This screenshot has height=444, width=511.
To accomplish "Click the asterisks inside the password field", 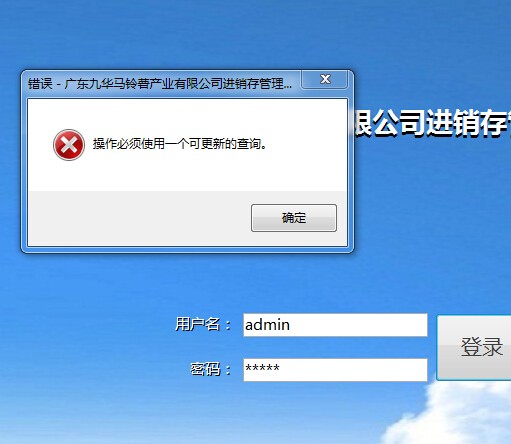I will pyautogui.click(x=262, y=368).
